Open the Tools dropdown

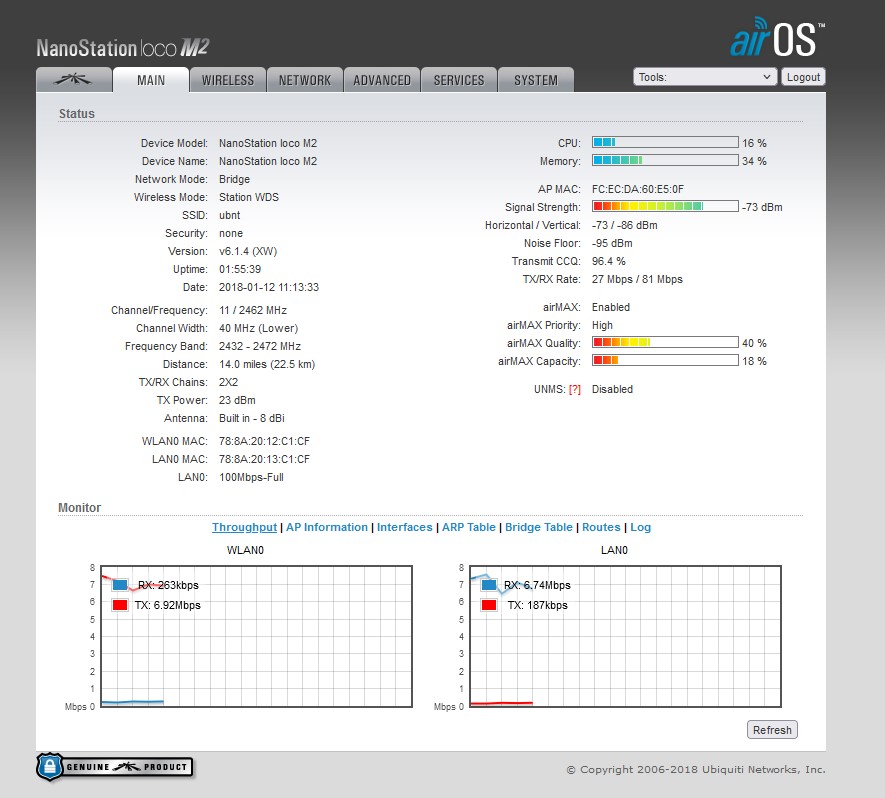[705, 77]
